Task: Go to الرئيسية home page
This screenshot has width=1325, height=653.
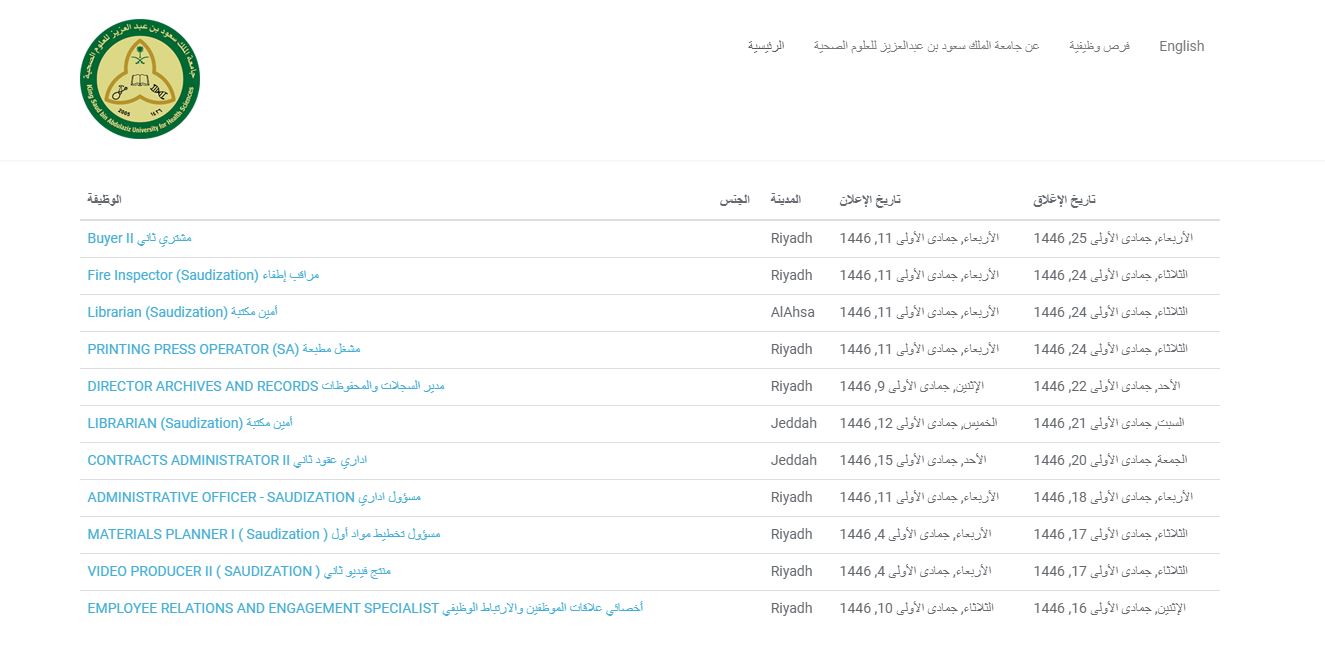Action: point(766,46)
